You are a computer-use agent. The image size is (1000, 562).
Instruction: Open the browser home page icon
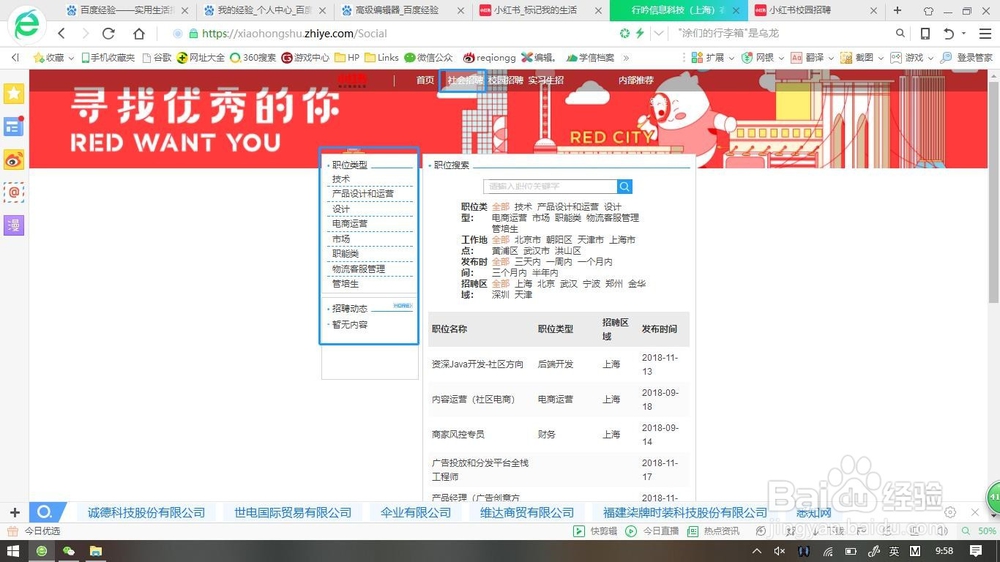(139, 33)
